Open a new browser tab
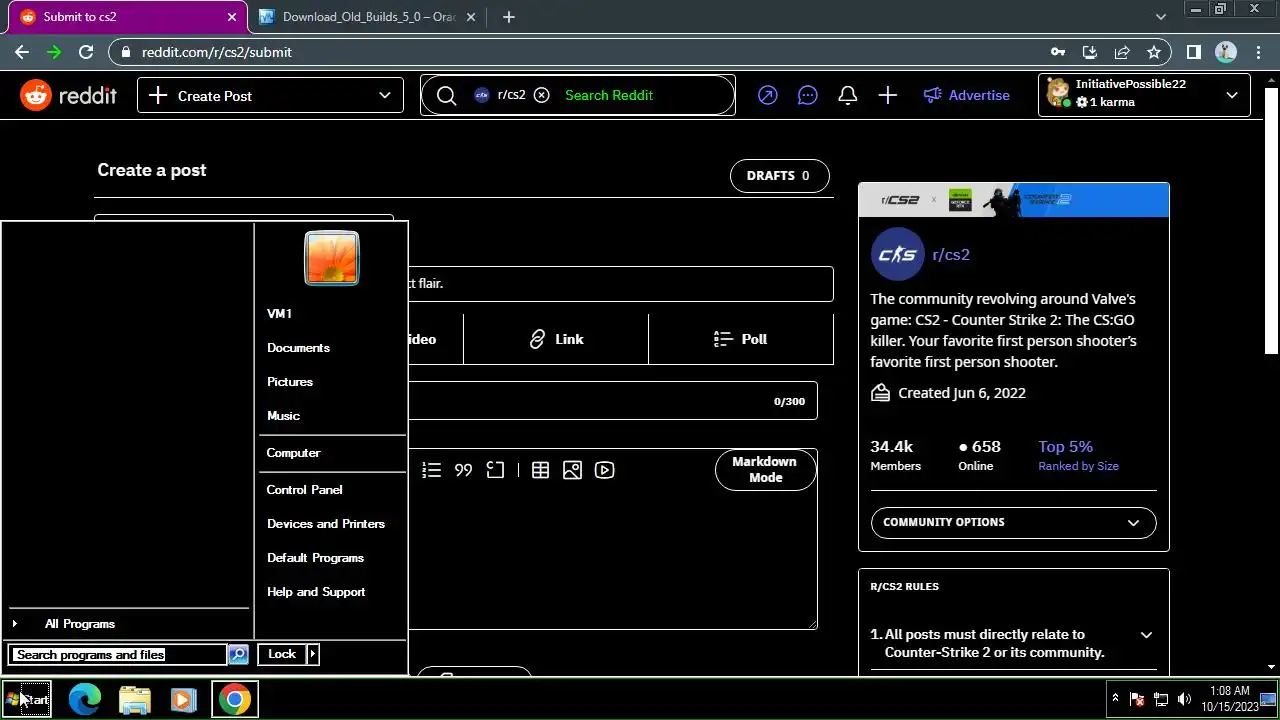Viewport: 1280px width, 720px height. pos(508,17)
